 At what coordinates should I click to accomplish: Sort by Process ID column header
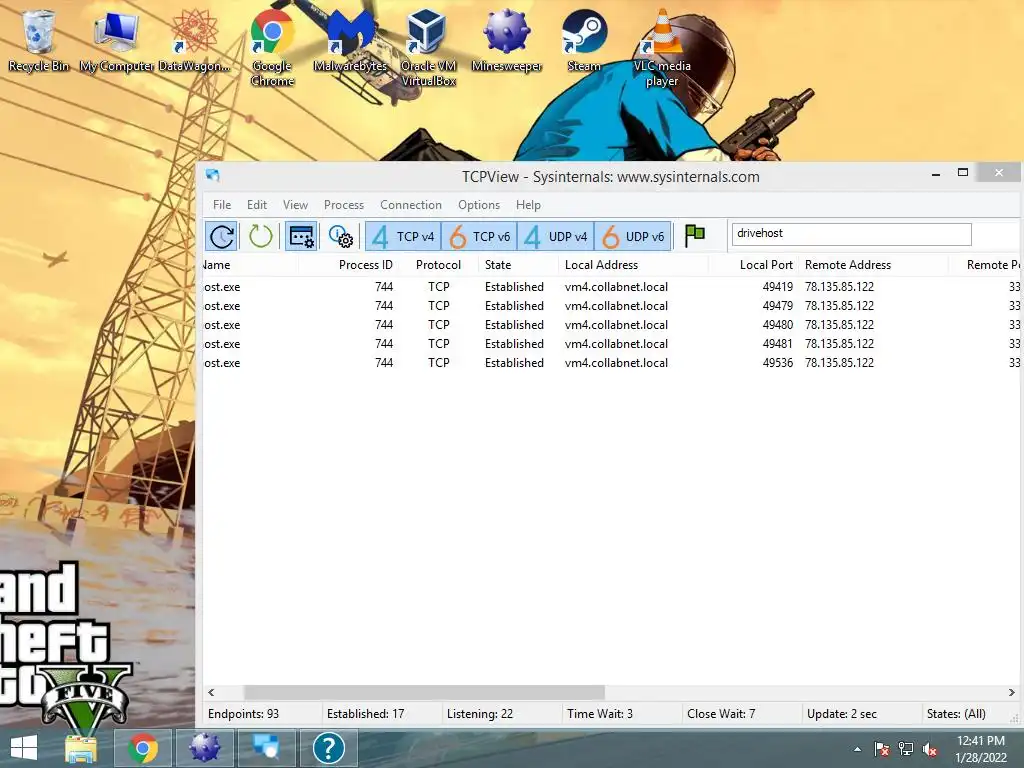(366, 264)
